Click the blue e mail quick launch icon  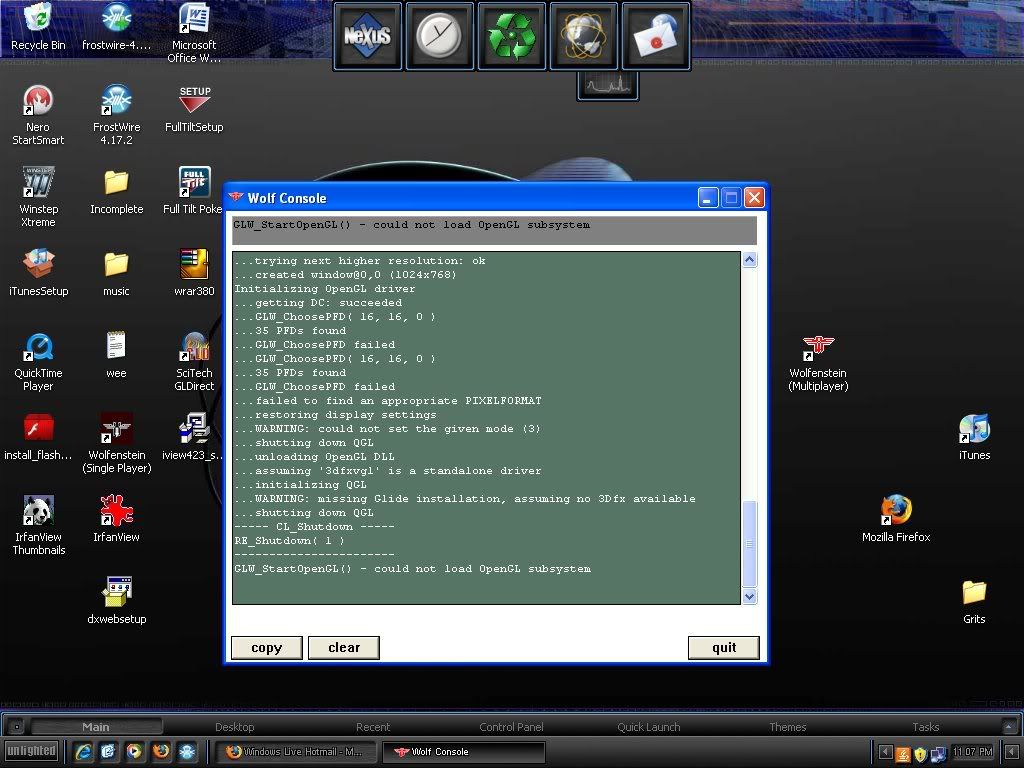(x=108, y=752)
